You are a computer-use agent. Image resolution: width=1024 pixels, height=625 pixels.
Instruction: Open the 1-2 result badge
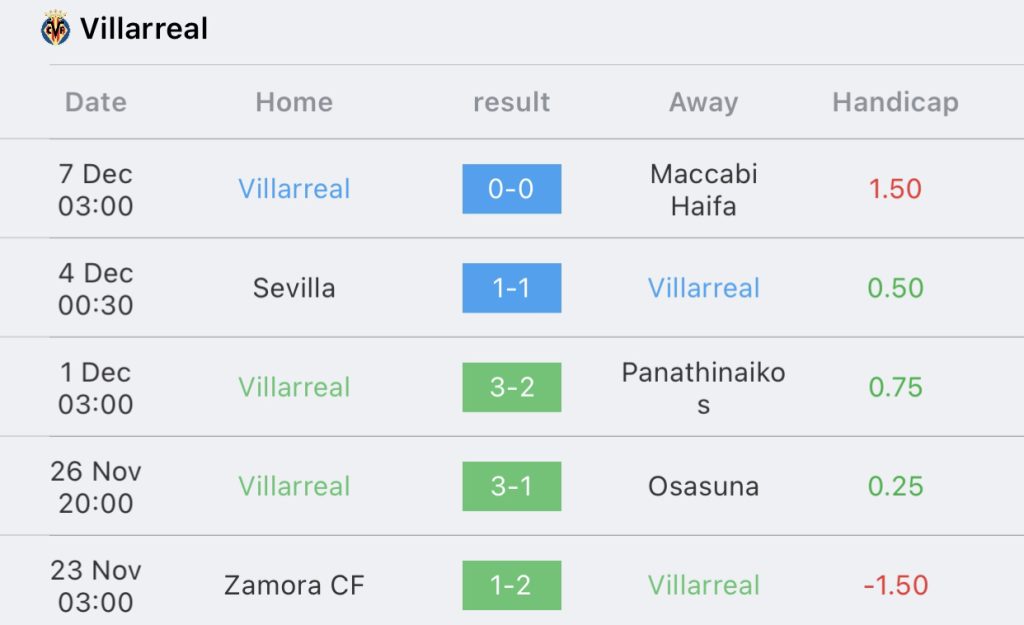(x=511, y=585)
